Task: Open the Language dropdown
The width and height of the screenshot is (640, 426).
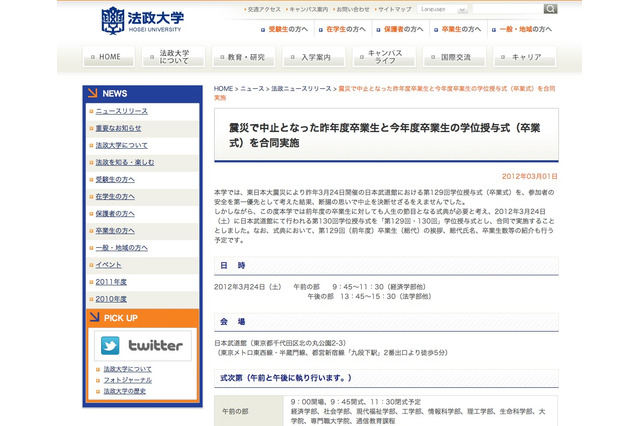Action: [442, 9]
